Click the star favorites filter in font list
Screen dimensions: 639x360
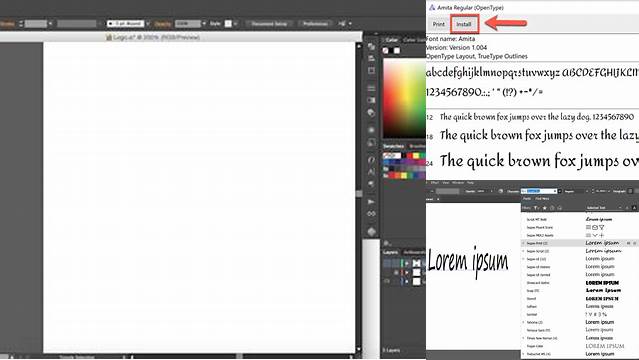(x=544, y=208)
